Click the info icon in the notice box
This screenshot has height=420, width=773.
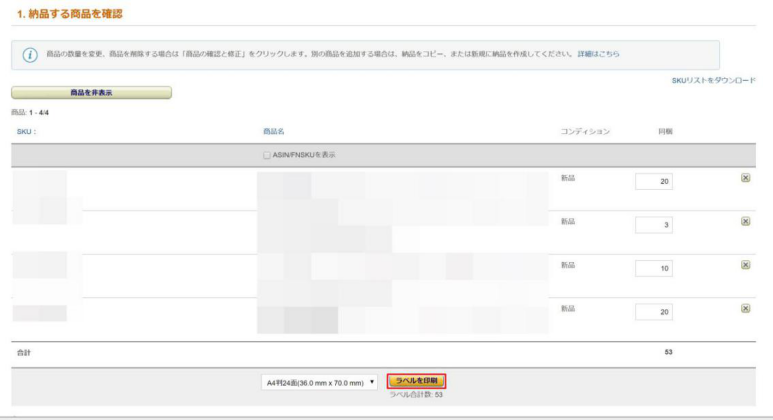[x=30, y=54]
